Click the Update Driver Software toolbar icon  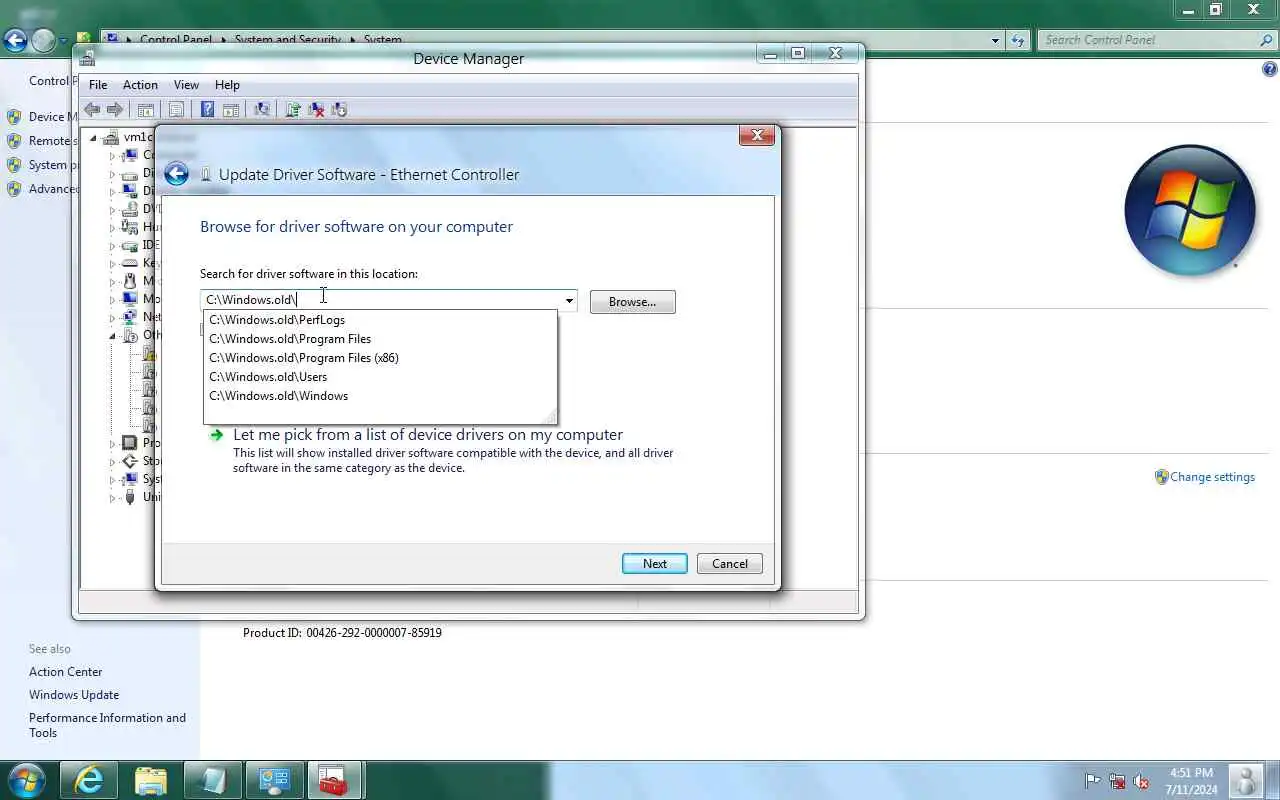tap(293, 110)
